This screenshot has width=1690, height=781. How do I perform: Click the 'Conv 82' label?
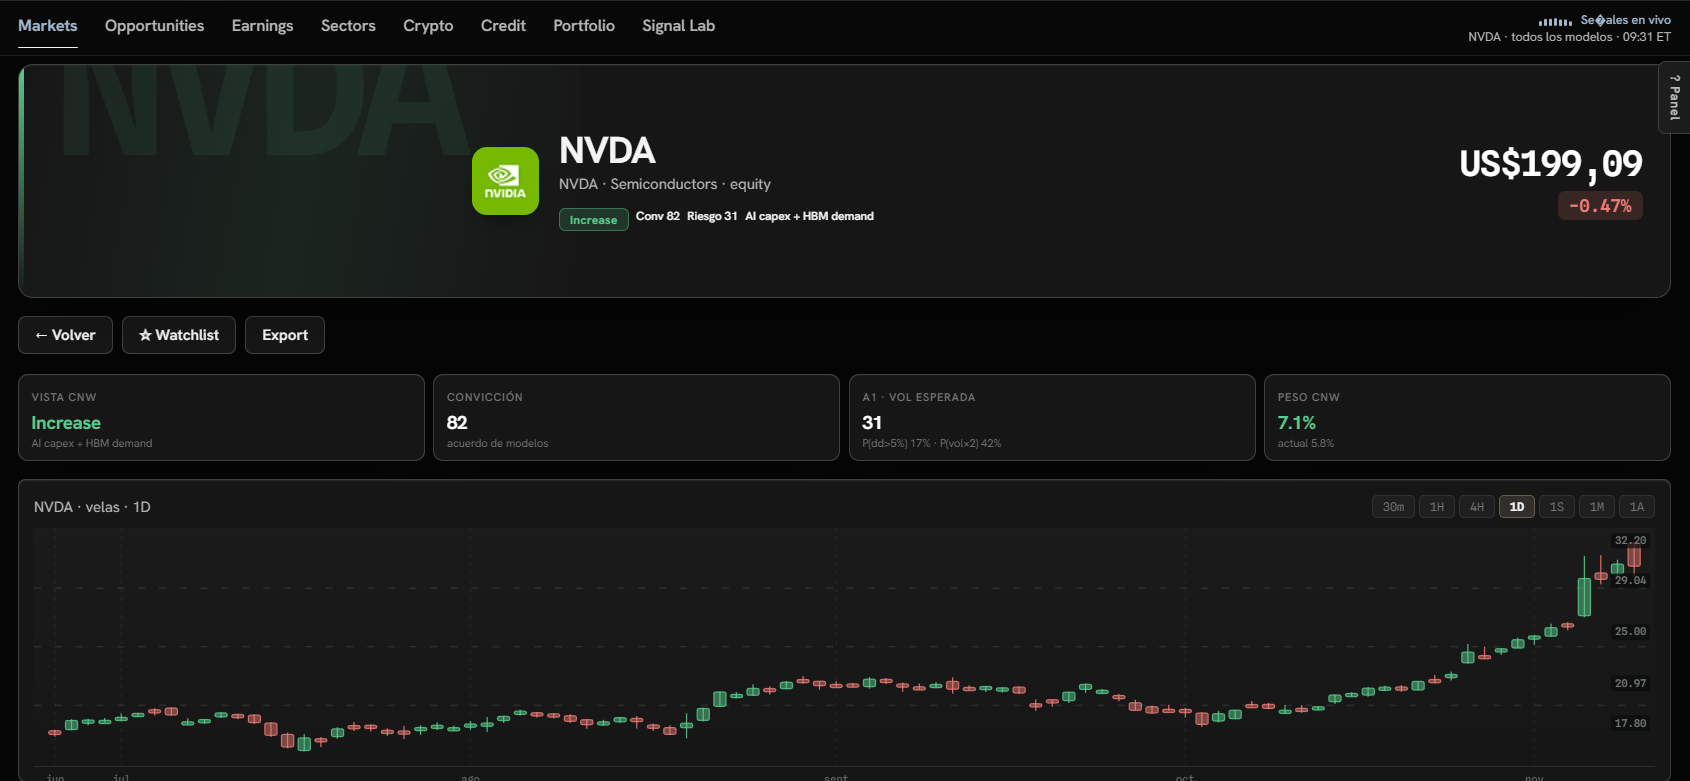point(658,216)
